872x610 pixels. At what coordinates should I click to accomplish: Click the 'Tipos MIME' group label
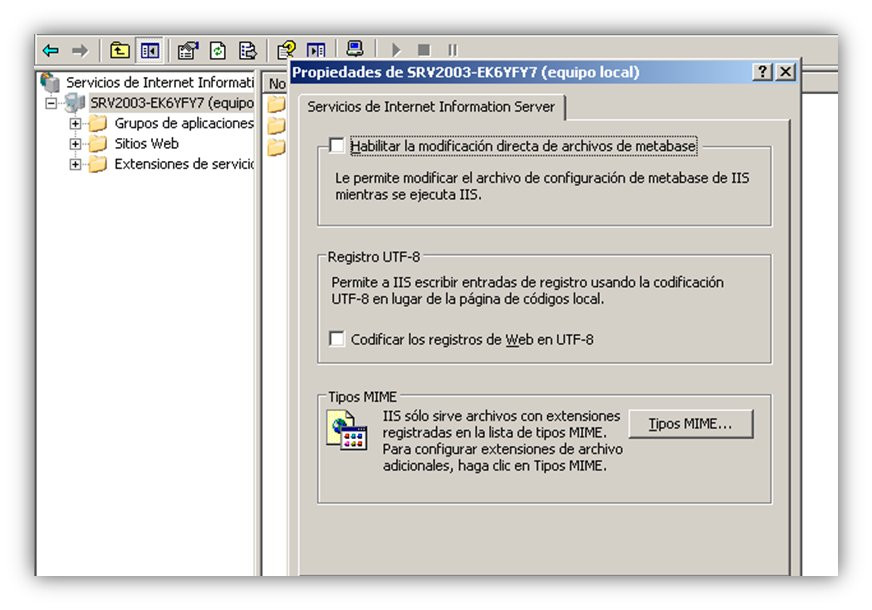pyautogui.click(x=362, y=397)
